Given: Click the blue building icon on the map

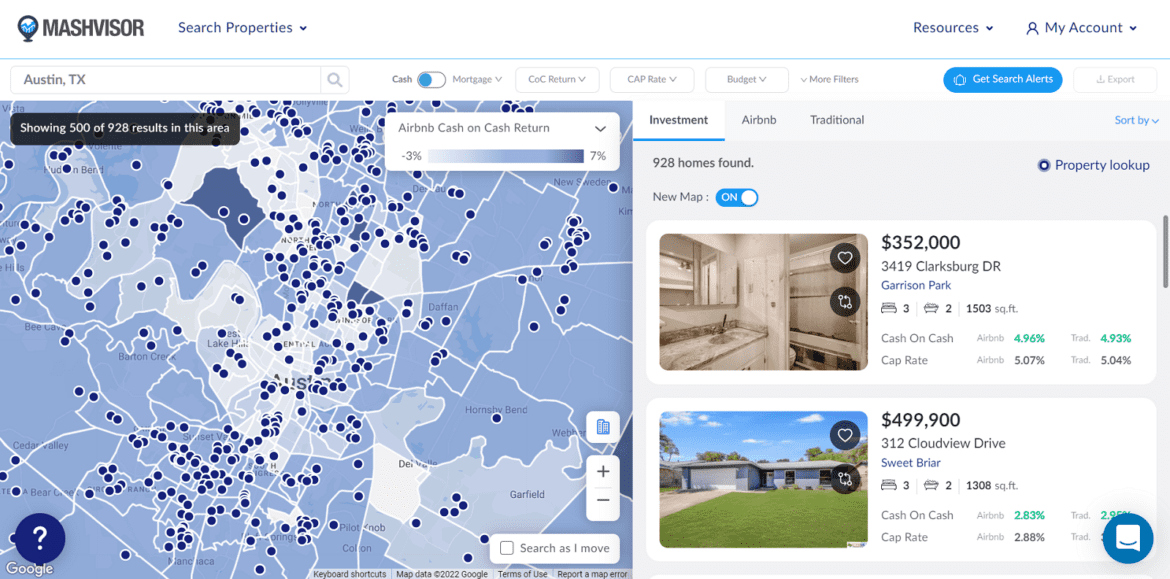Looking at the screenshot, I should (x=603, y=426).
